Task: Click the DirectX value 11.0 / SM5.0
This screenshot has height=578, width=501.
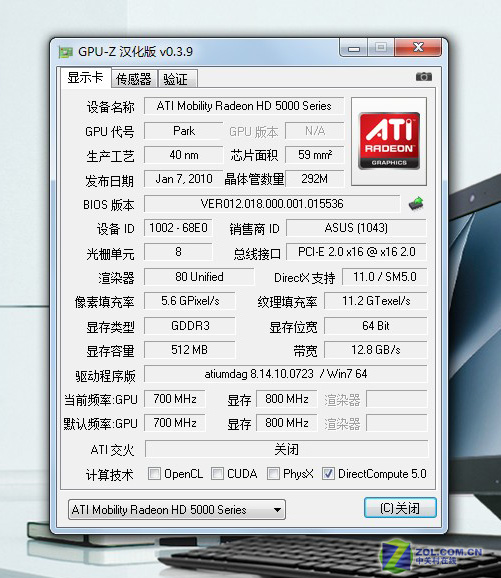Action: [385, 276]
